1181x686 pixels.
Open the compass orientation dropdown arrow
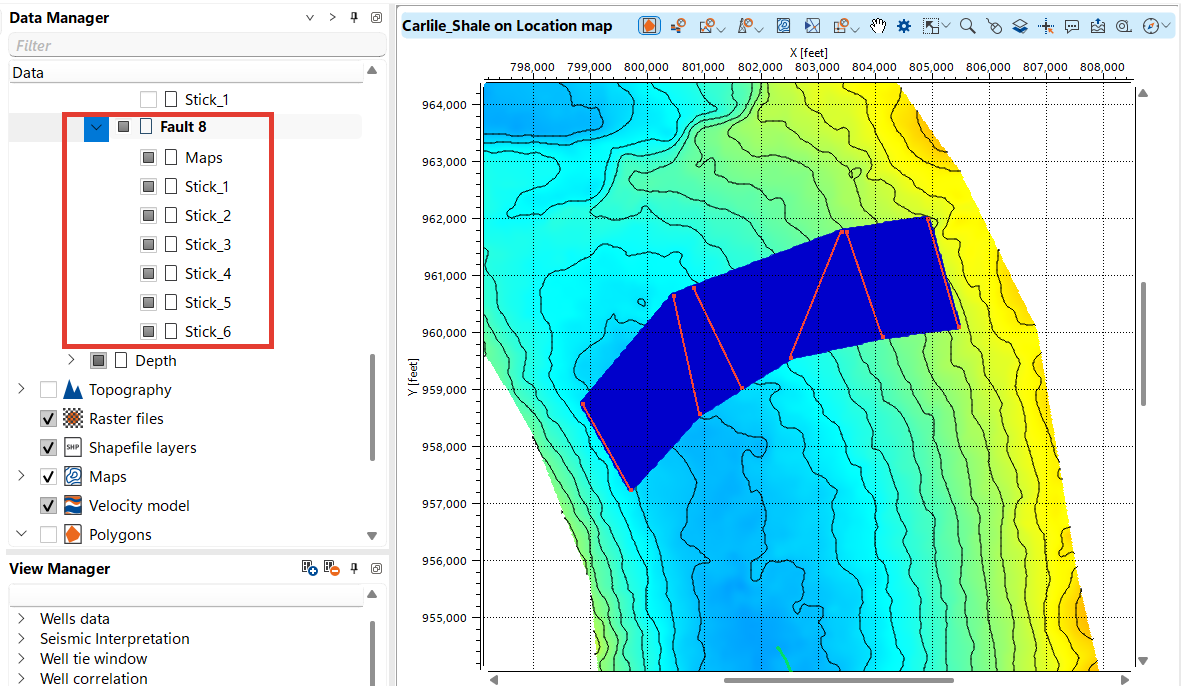tap(1166, 27)
